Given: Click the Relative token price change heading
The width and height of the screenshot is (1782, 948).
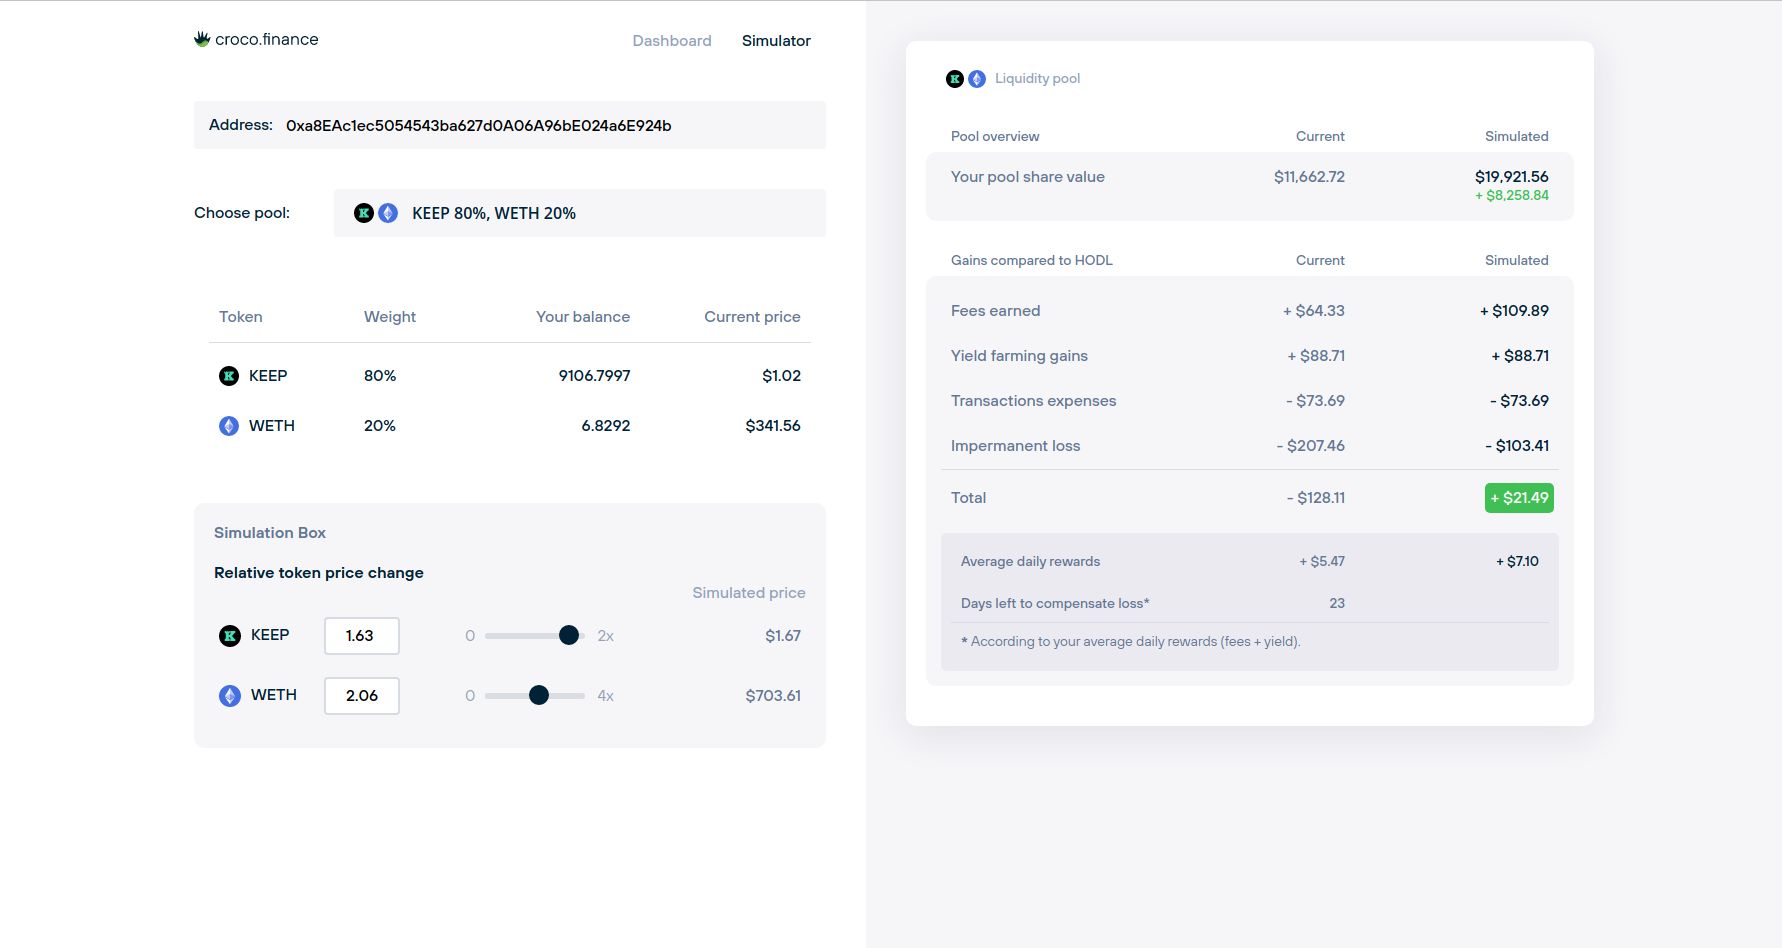Looking at the screenshot, I should point(319,573).
